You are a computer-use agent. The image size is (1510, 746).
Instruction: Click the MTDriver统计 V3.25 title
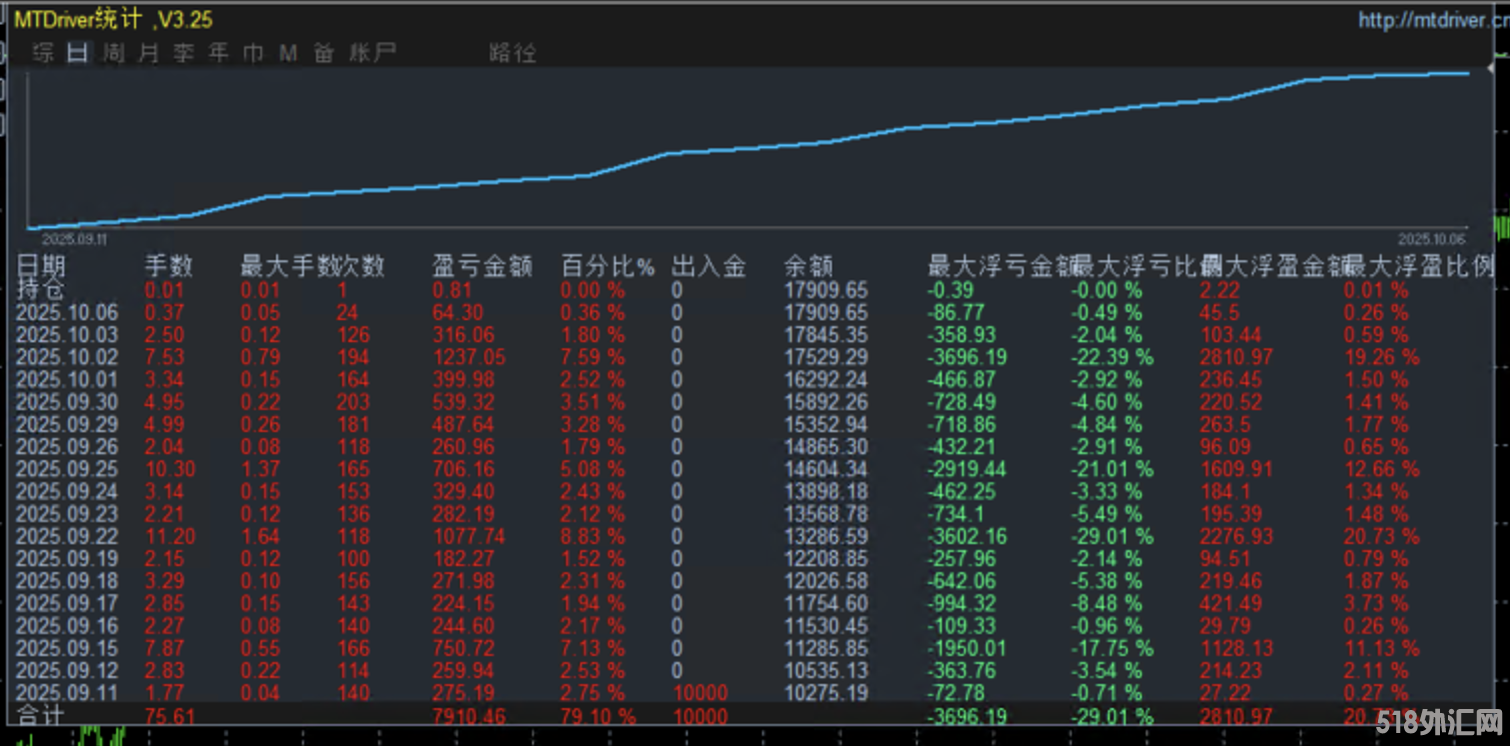113,20
